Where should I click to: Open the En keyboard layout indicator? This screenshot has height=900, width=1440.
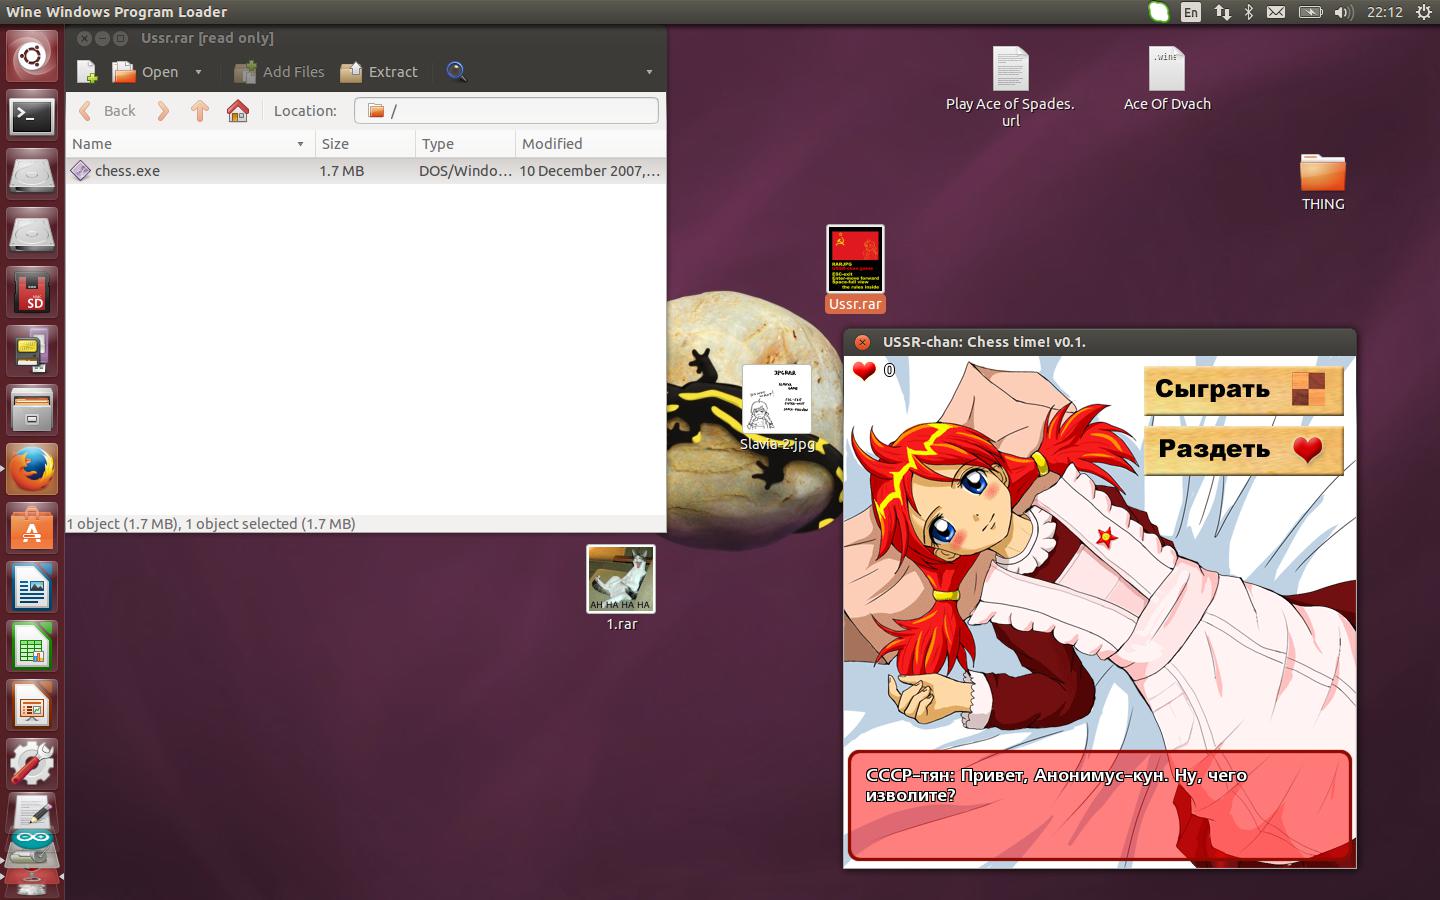point(1190,12)
